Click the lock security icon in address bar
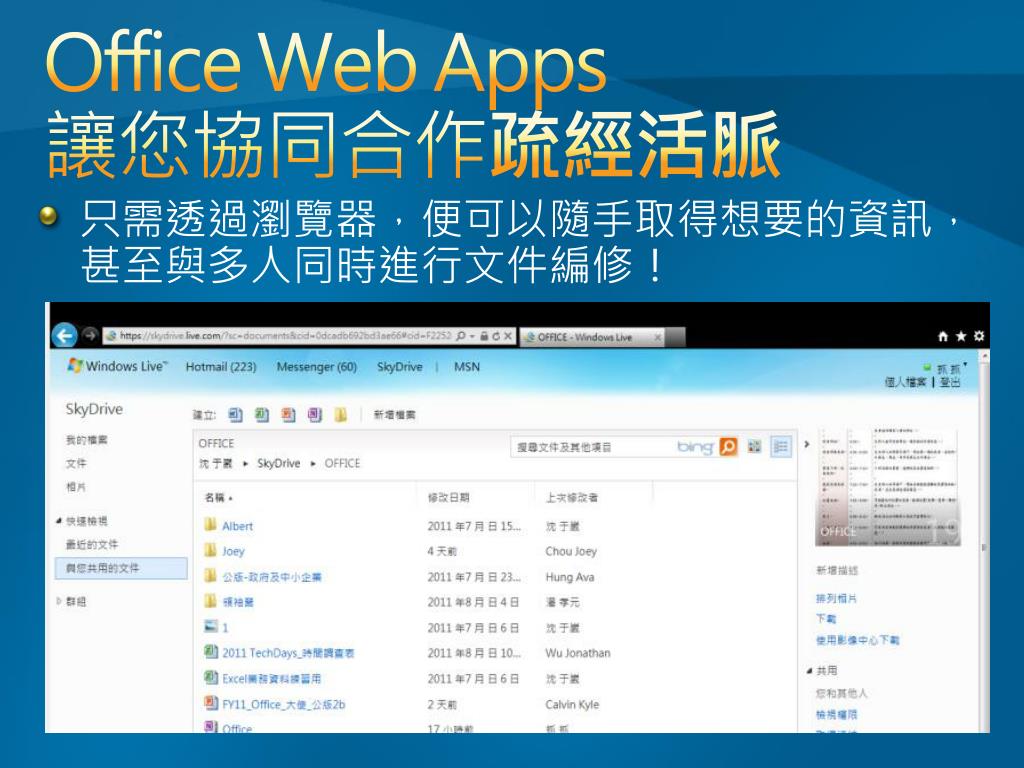Viewport: 1024px width, 768px height. 484,336
